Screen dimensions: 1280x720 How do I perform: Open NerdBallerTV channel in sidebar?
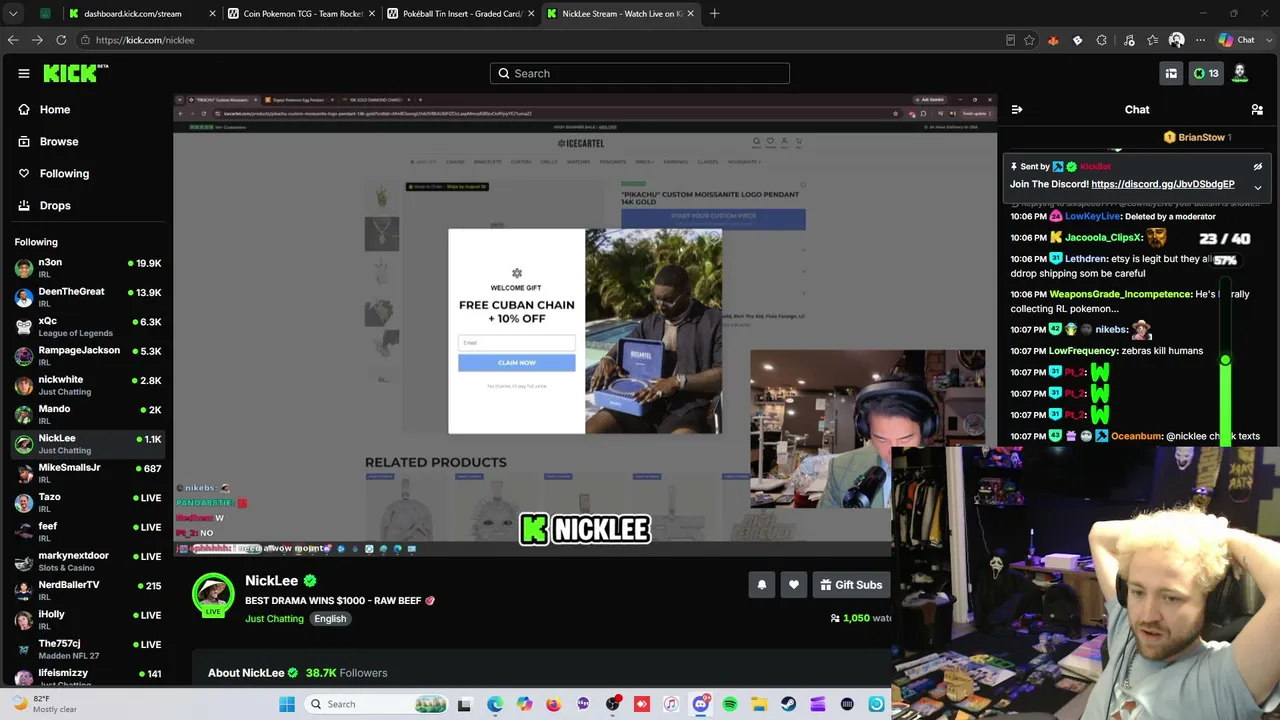88,591
